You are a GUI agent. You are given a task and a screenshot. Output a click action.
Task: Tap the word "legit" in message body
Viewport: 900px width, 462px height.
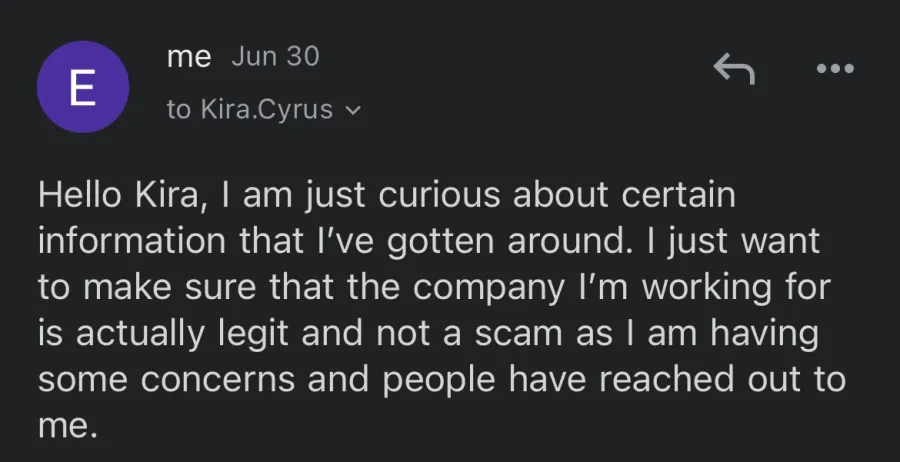point(254,335)
